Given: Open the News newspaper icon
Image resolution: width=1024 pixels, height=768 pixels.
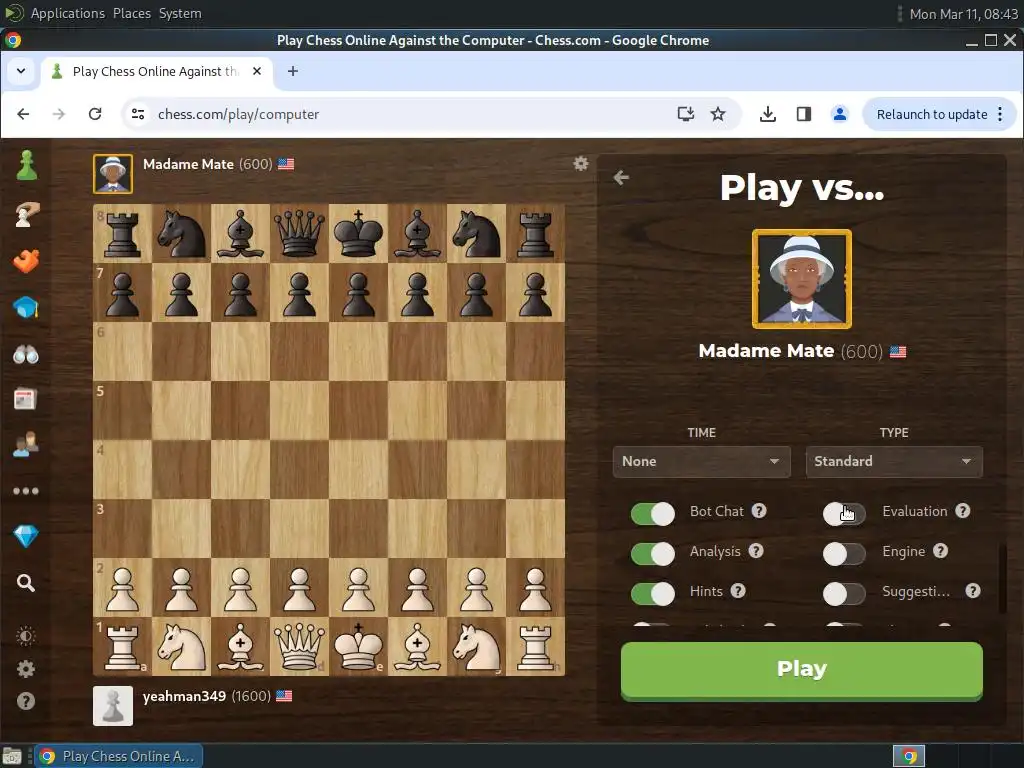Looking at the screenshot, I should coord(25,399).
